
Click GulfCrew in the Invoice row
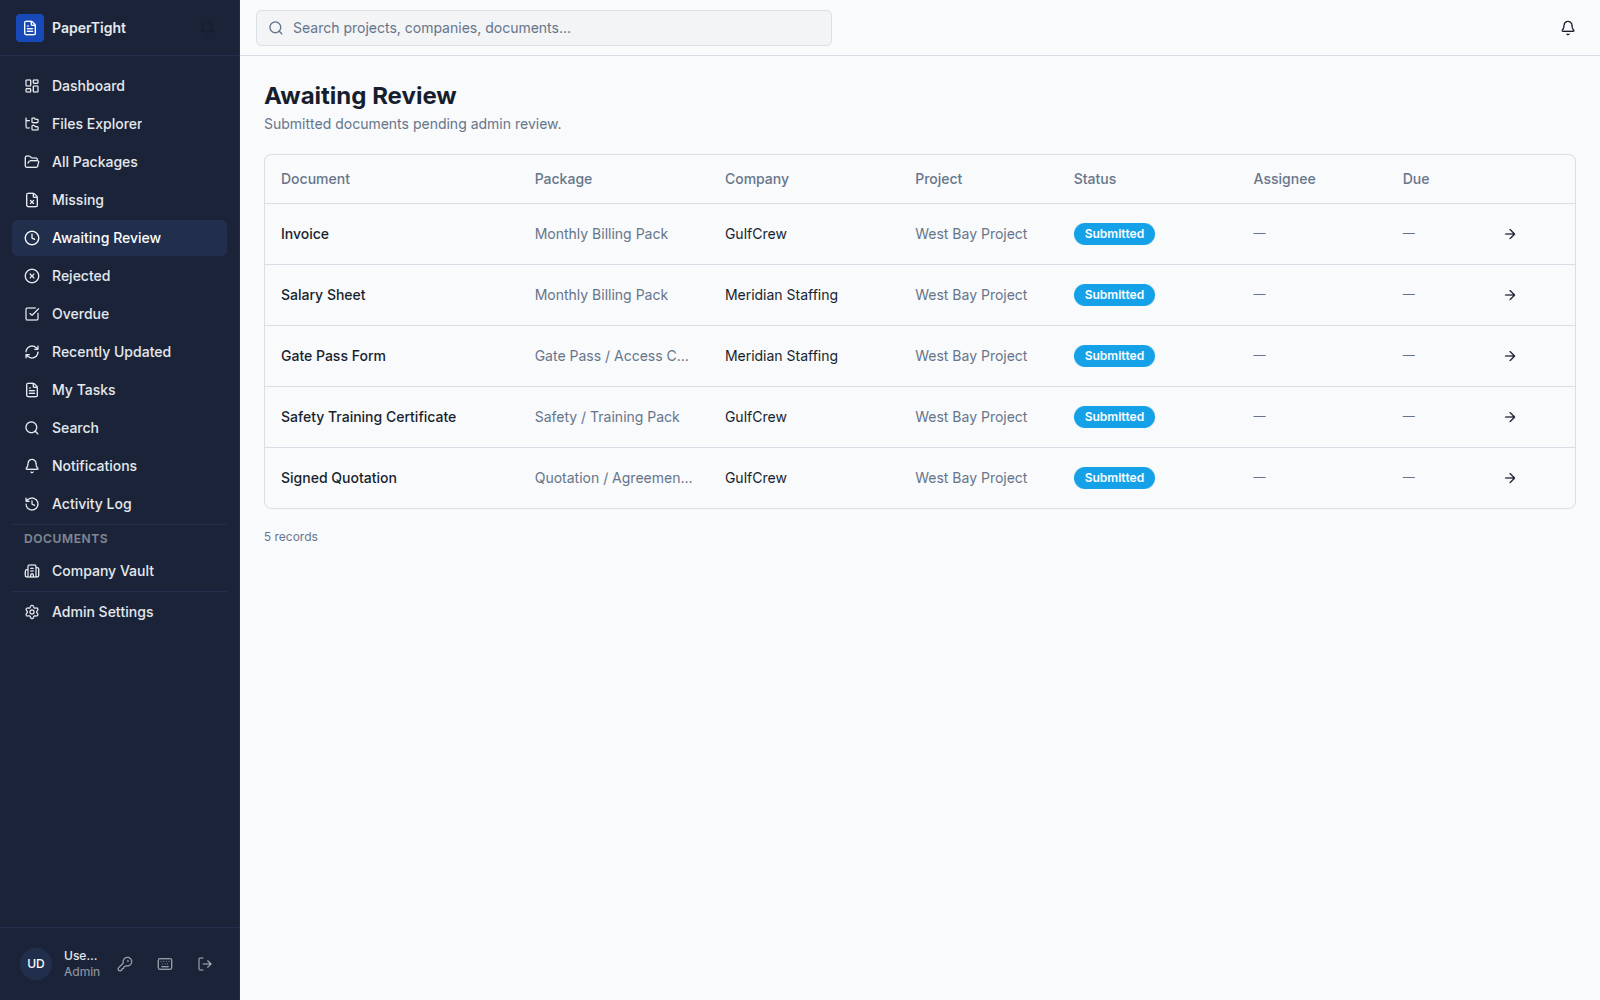tap(756, 234)
